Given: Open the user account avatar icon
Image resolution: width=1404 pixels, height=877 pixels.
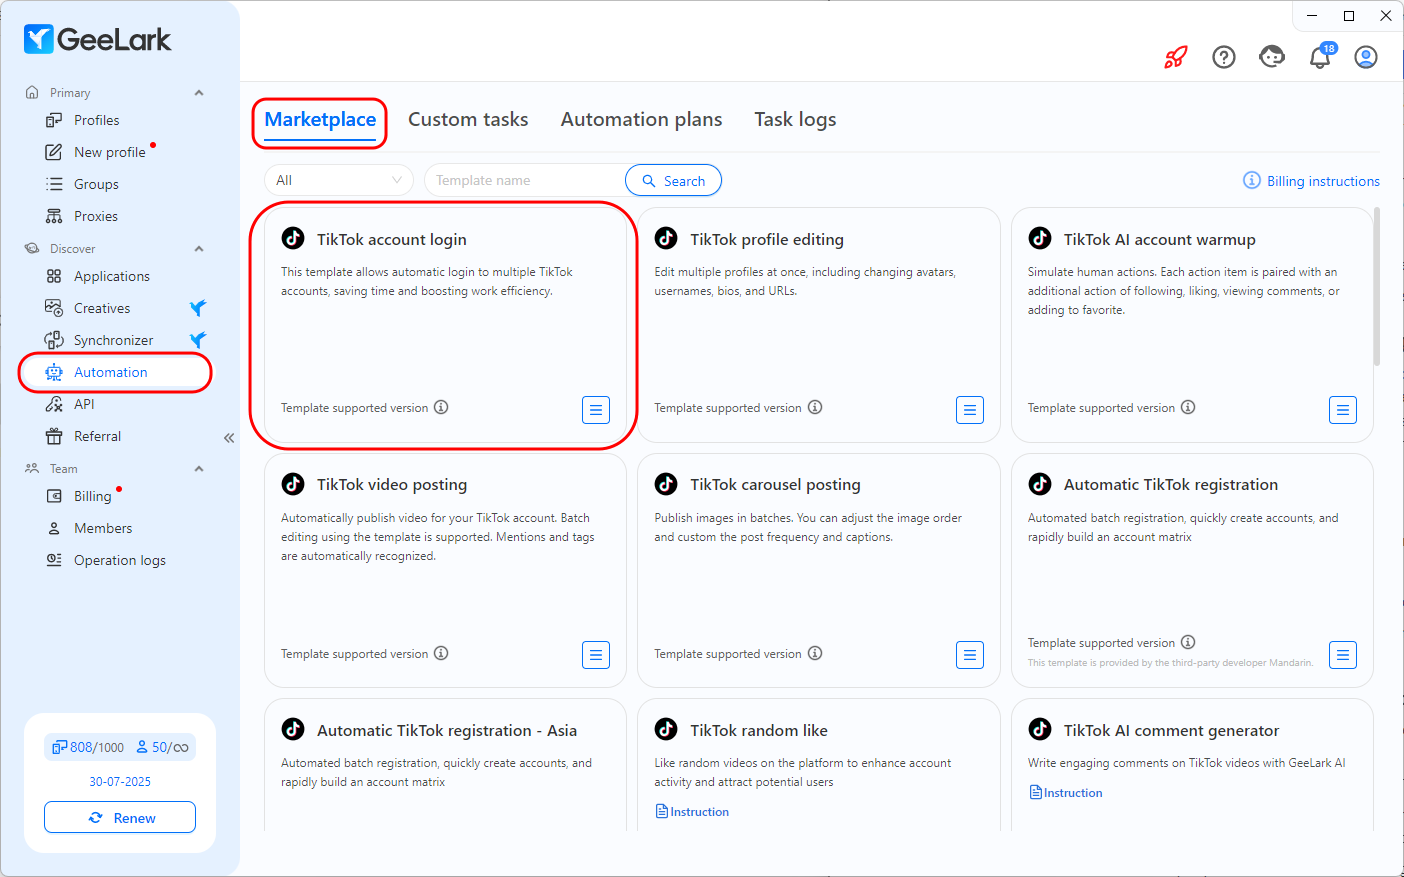Looking at the screenshot, I should coord(1366,57).
